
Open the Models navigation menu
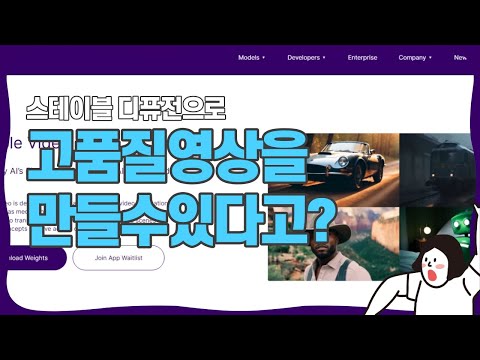252,57
